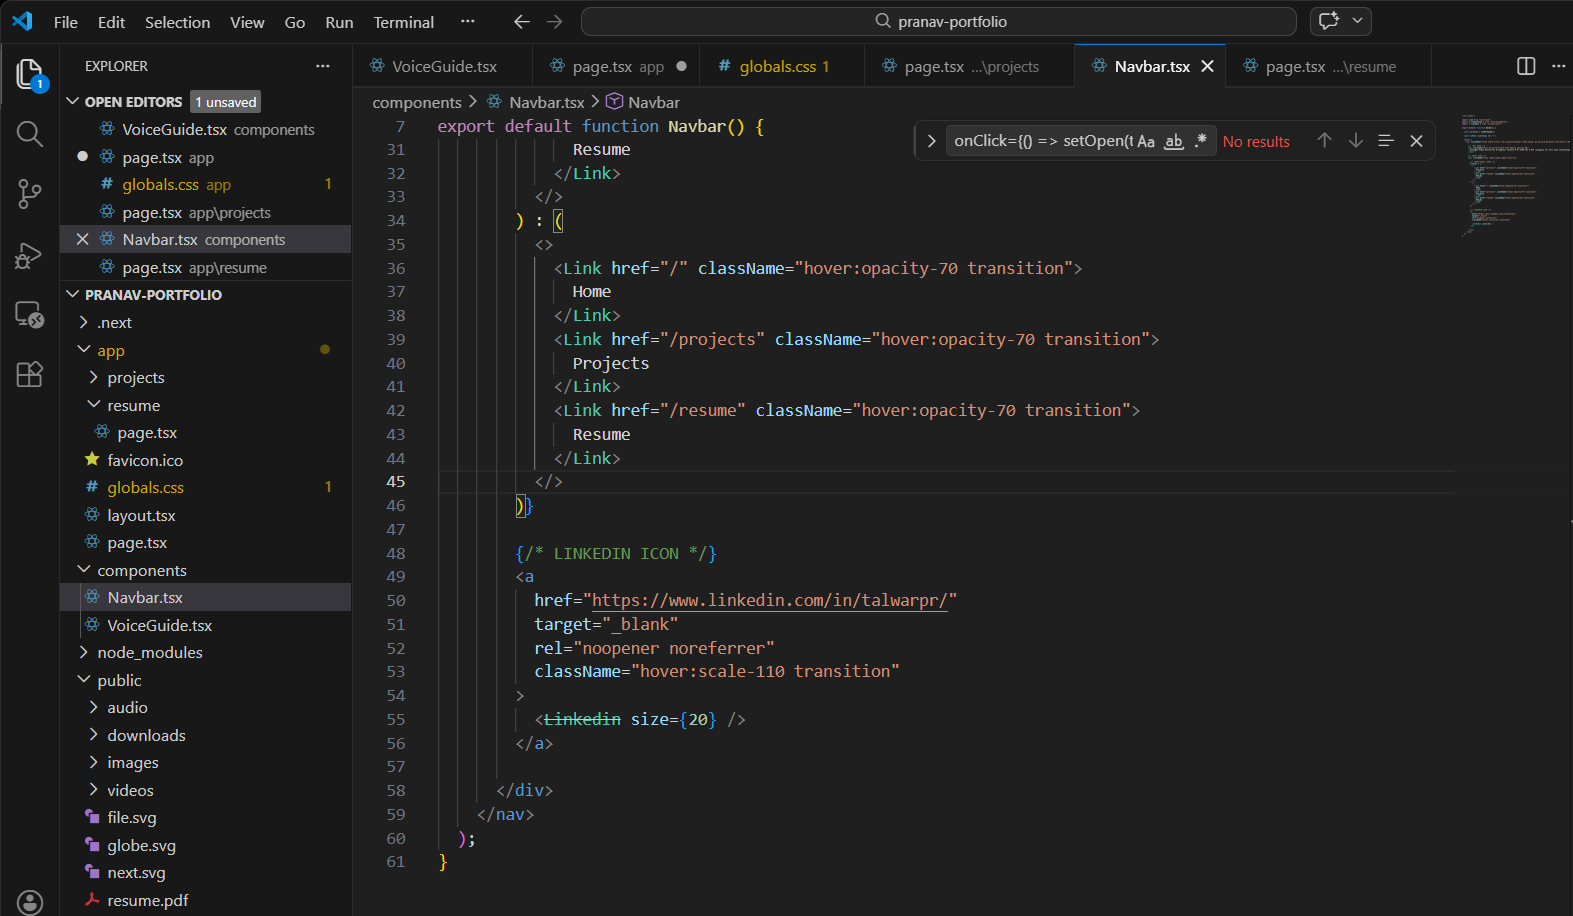The width and height of the screenshot is (1573, 916).
Task: Expand the node_modules folder
Action: click(149, 653)
